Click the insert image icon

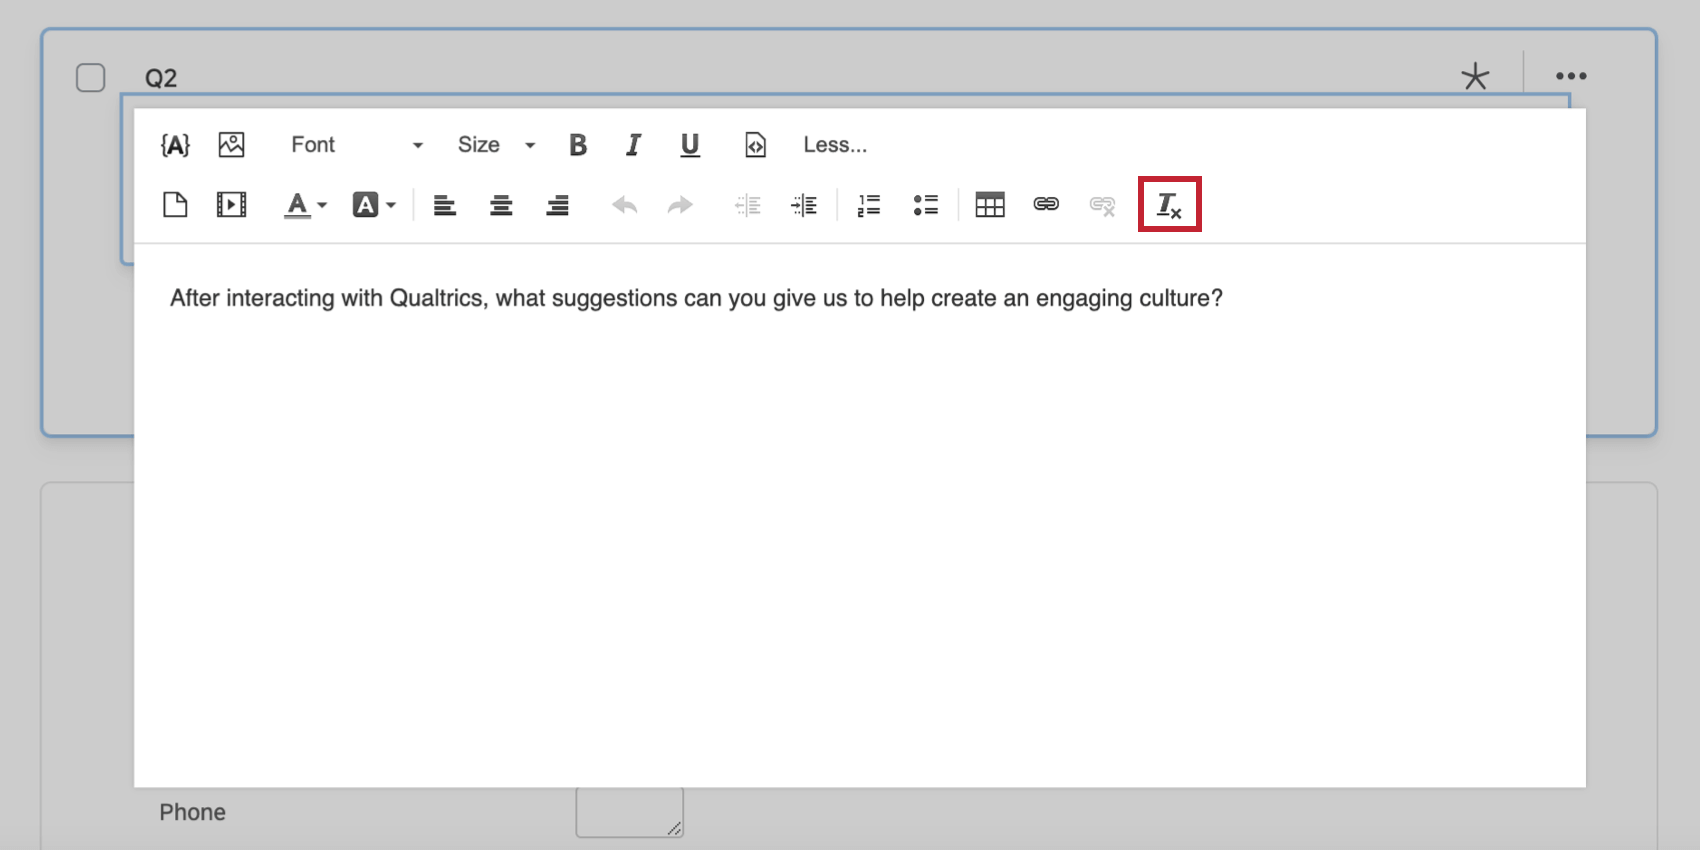tap(231, 145)
